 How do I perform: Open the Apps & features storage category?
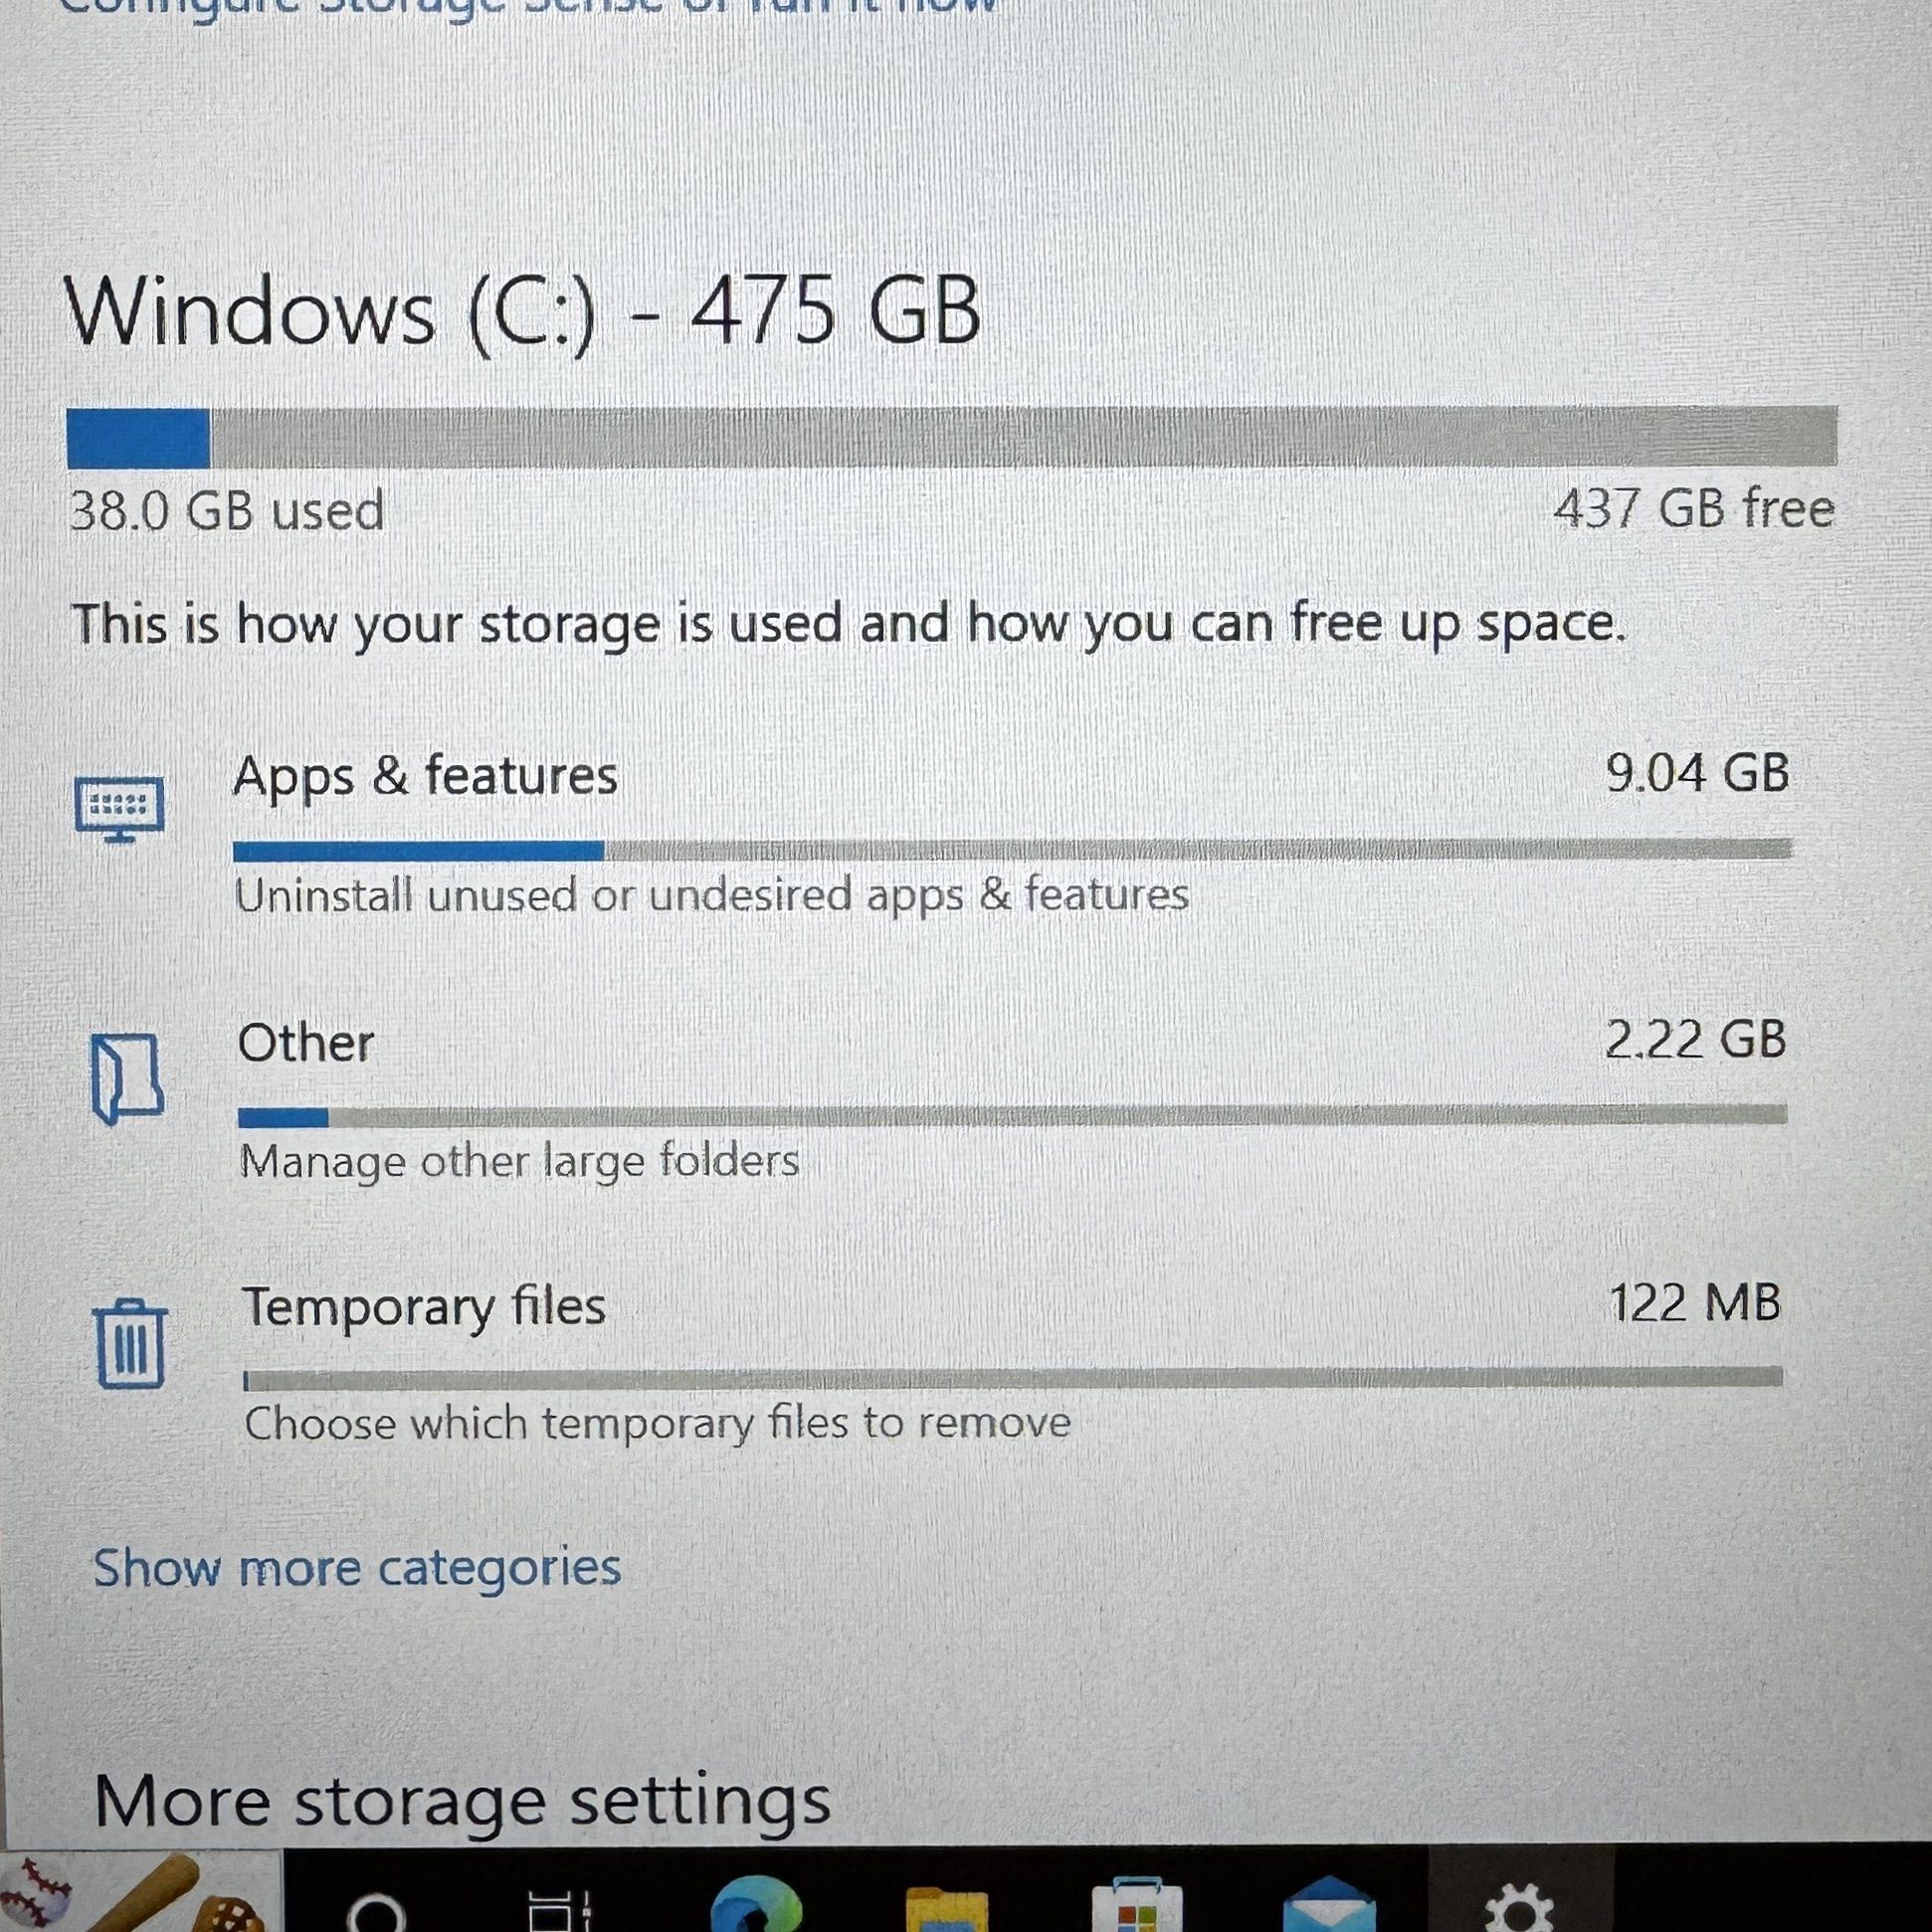point(425,777)
